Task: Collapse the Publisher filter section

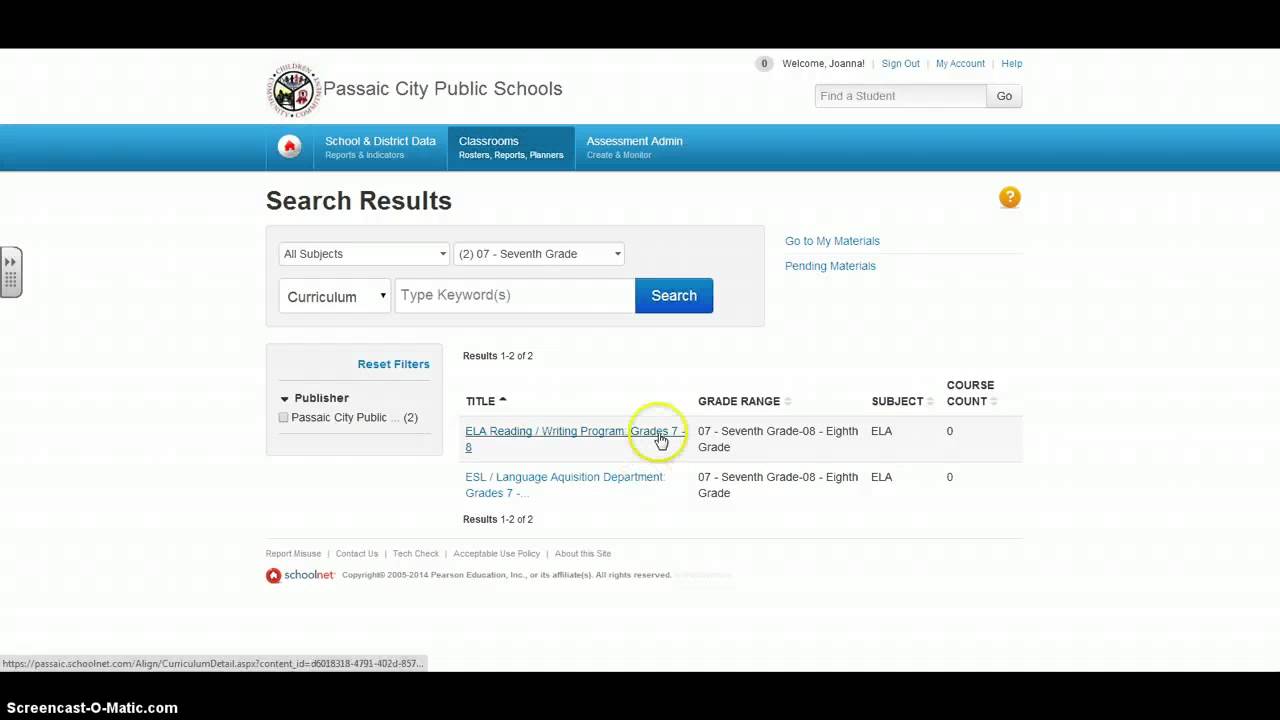Action: tap(284, 399)
